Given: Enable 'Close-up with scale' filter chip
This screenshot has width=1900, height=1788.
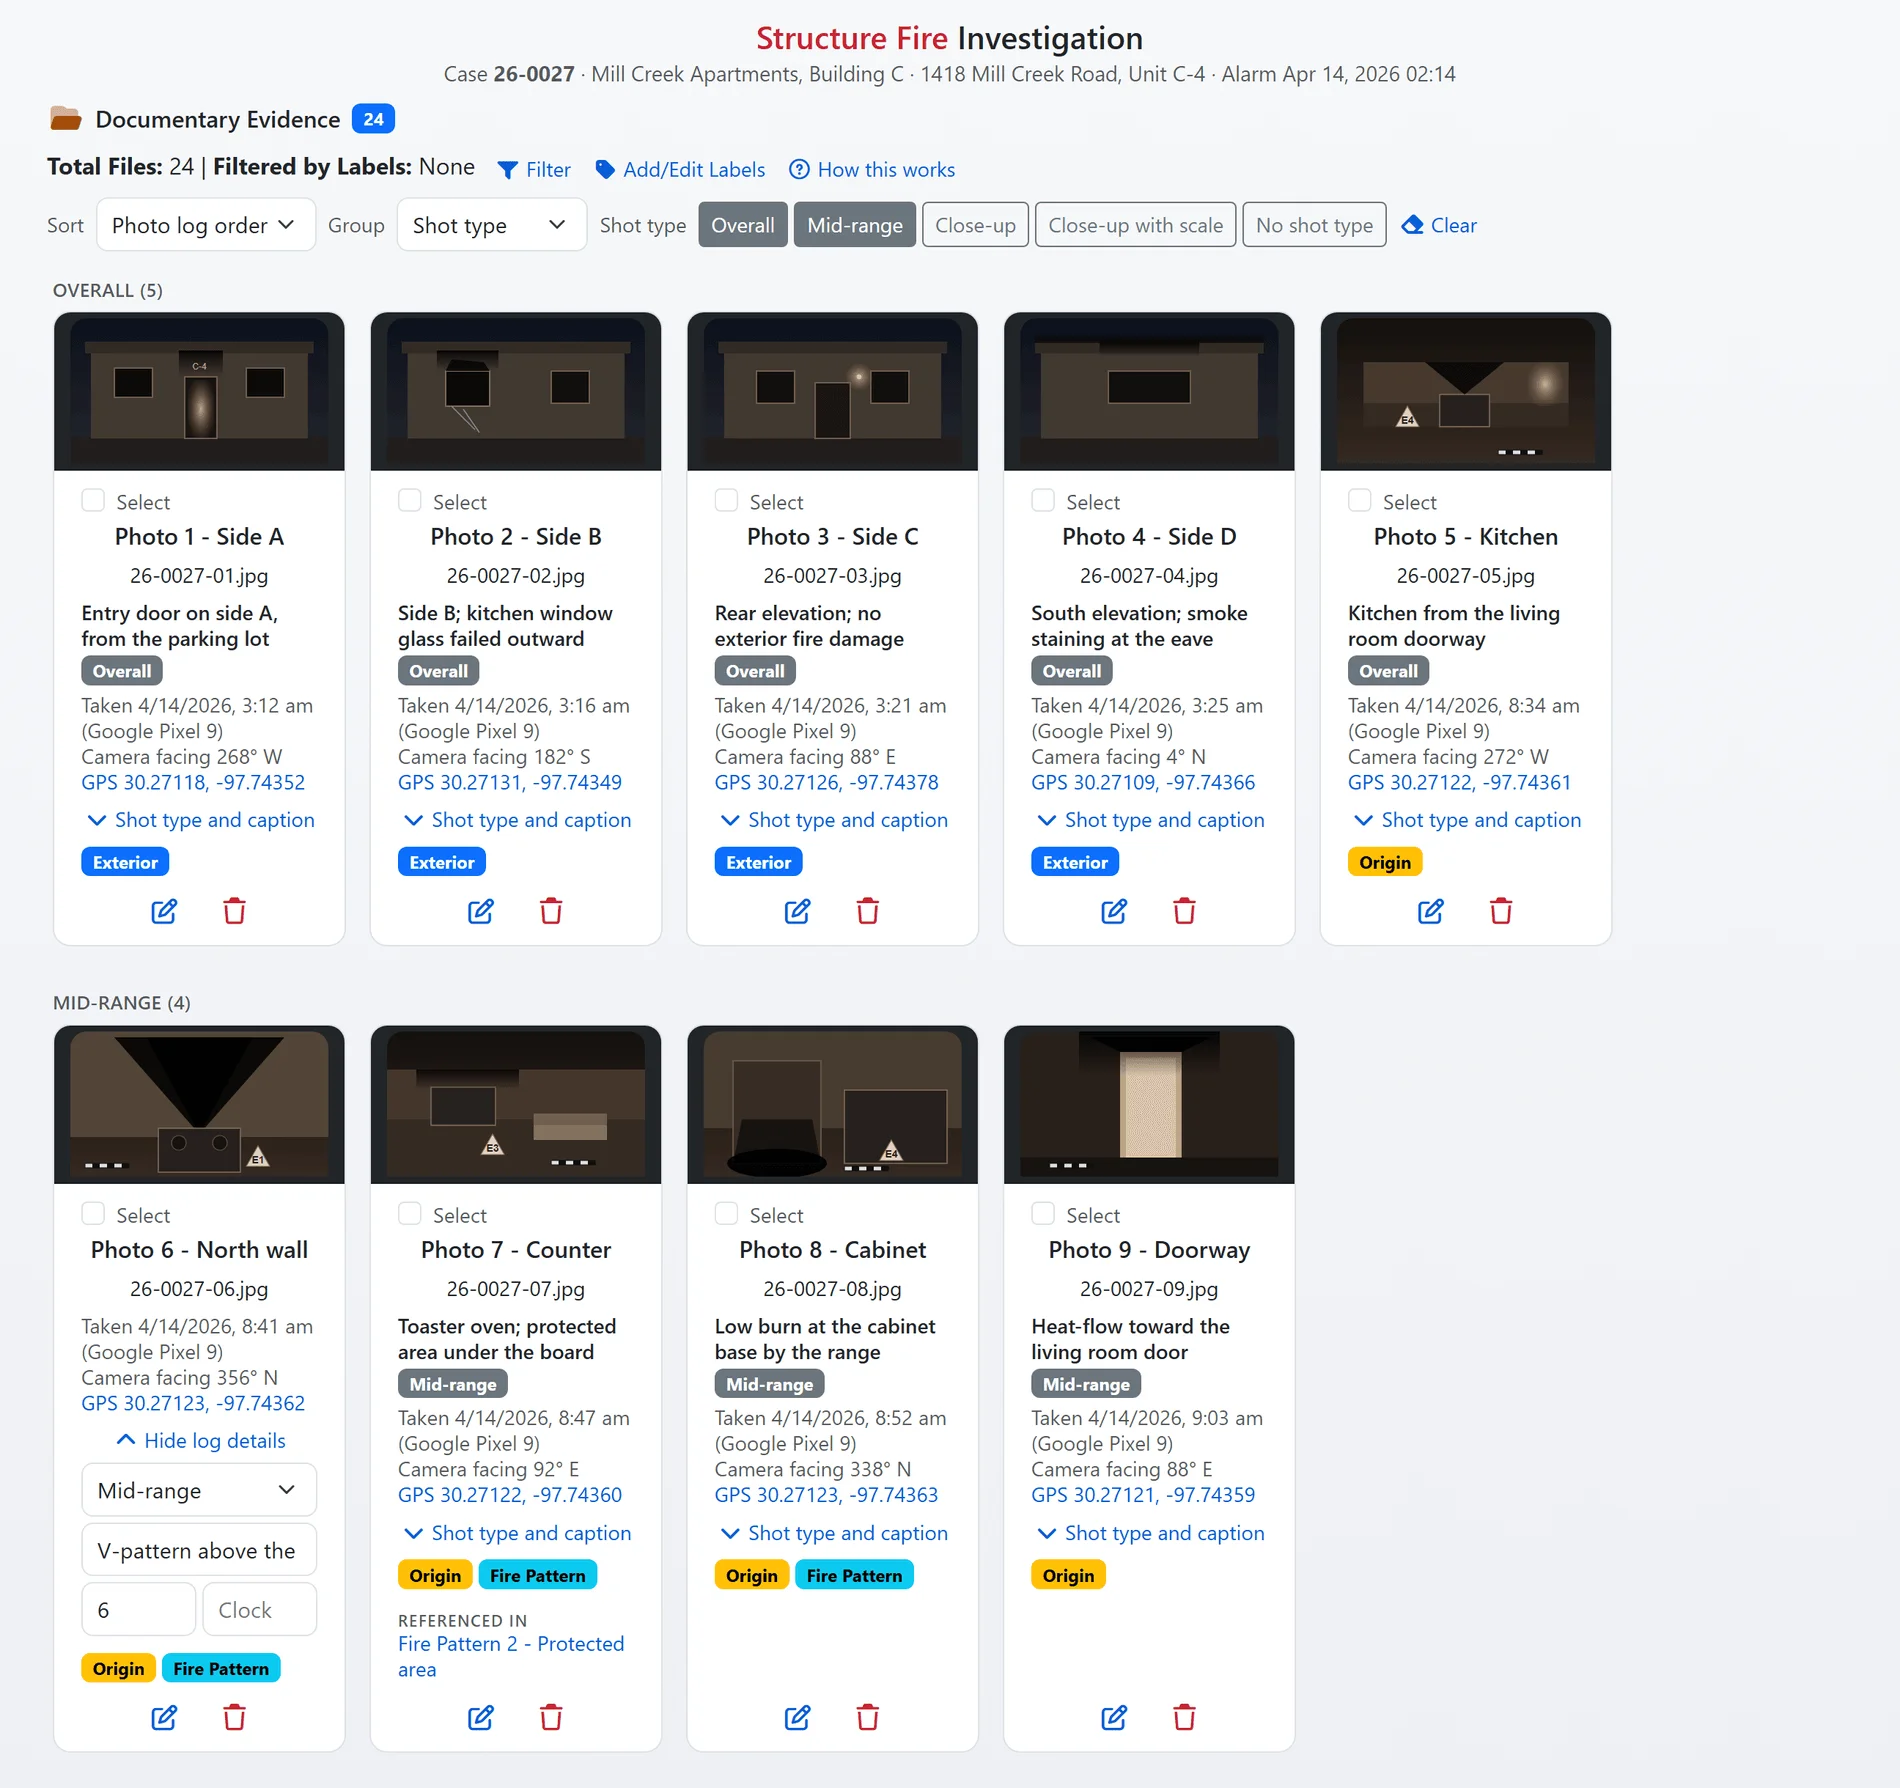Looking at the screenshot, I should pyautogui.click(x=1136, y=225).
